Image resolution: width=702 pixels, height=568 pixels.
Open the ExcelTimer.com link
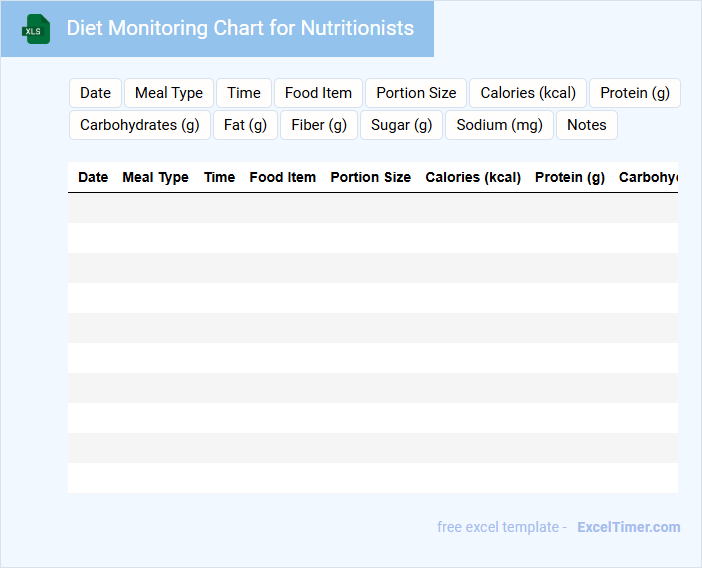[628, 527]
